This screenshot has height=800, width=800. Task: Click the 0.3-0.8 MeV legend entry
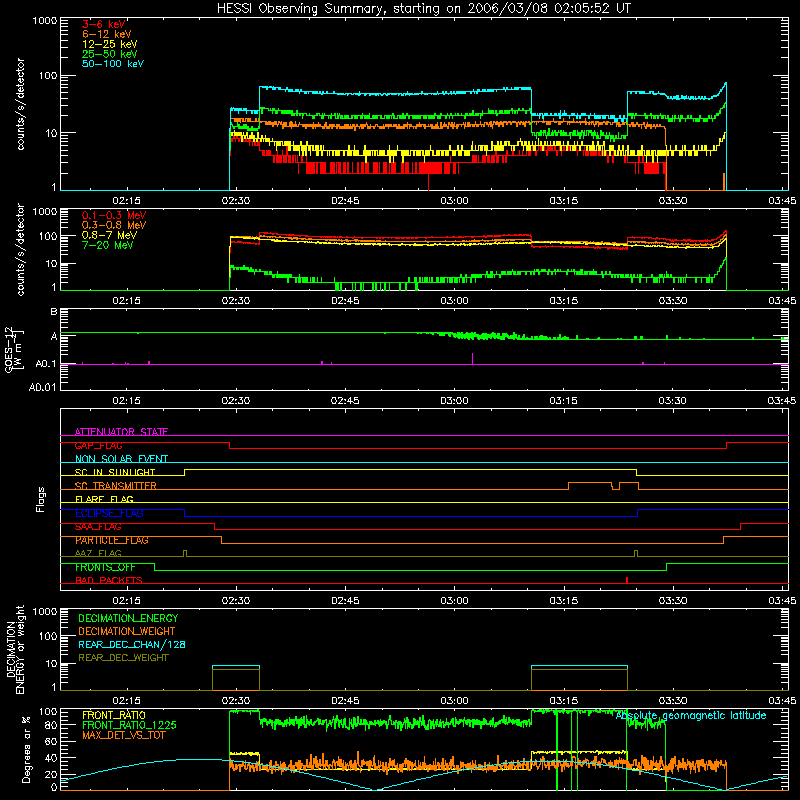coord(114,225)
